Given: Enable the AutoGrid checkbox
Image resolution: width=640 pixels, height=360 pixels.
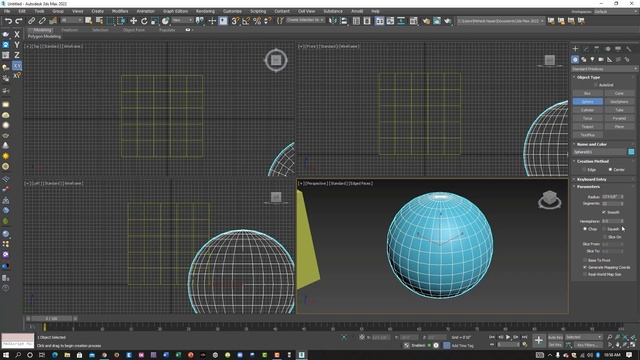Looking at the screenshot, I should pyautogui.click(x=596, y=85).
